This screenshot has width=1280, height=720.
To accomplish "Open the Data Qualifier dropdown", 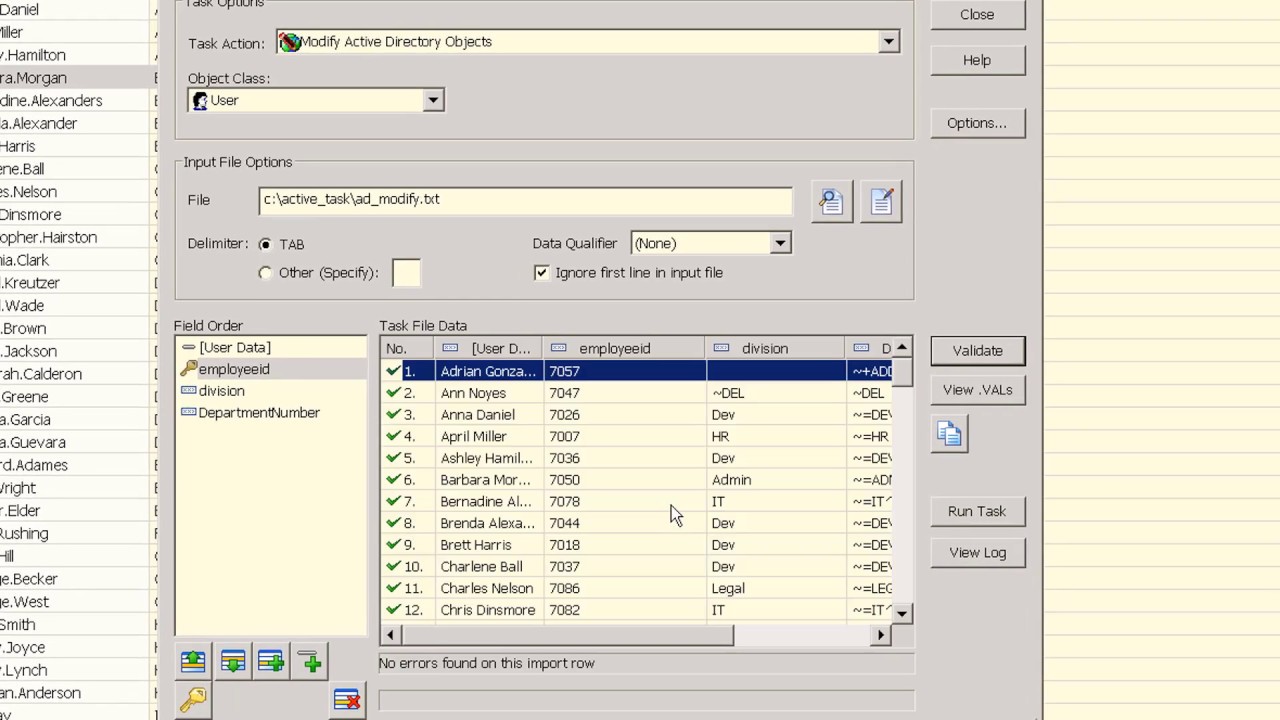I will [780, 243].
